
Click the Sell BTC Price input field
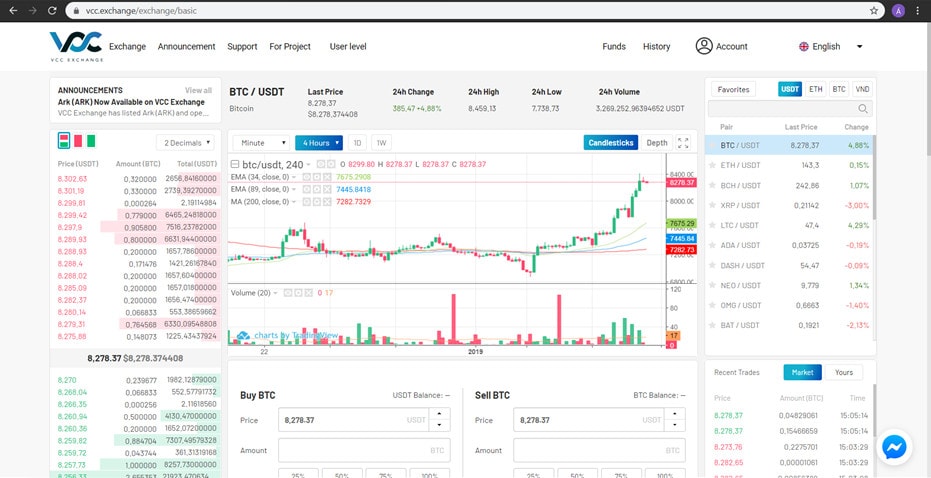tap(589, 420)
